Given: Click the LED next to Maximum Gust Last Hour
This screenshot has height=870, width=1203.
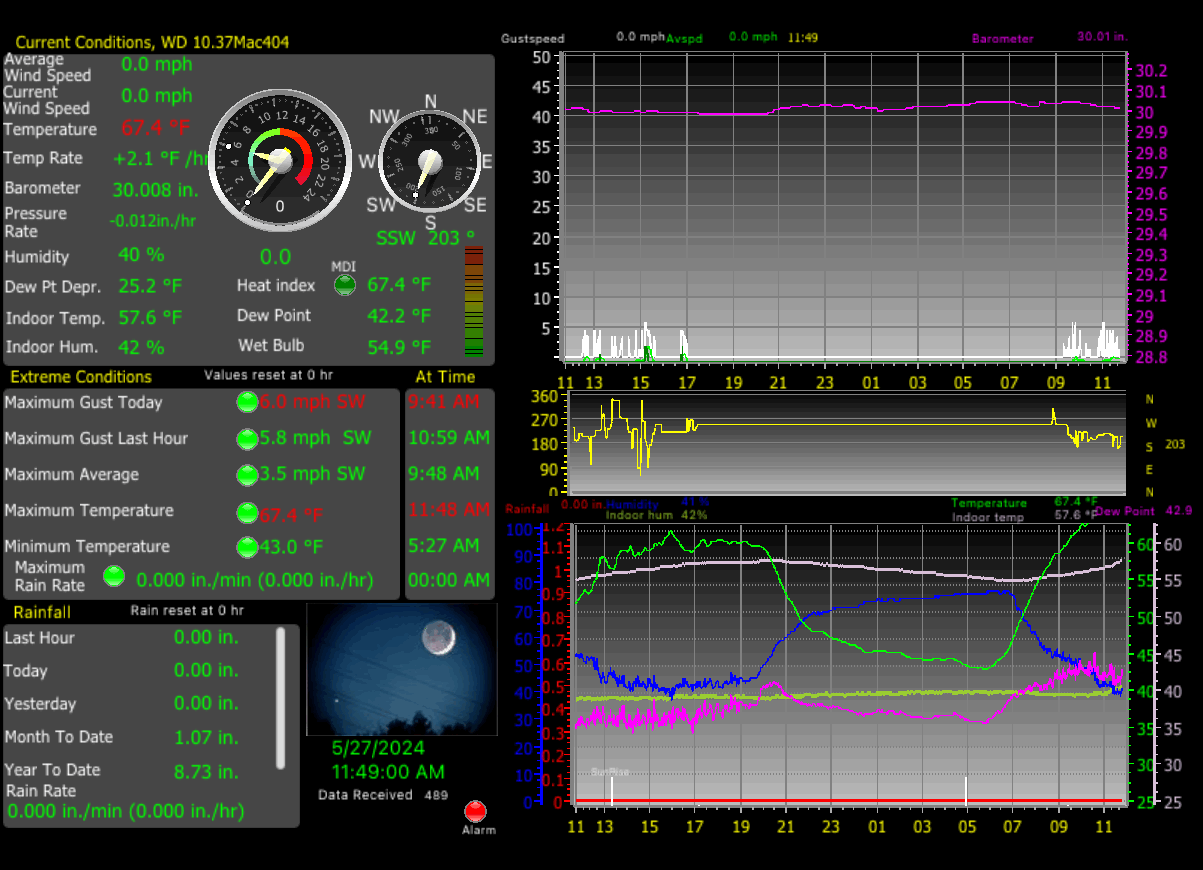Looking at the screenshot, I should [246, 438].
